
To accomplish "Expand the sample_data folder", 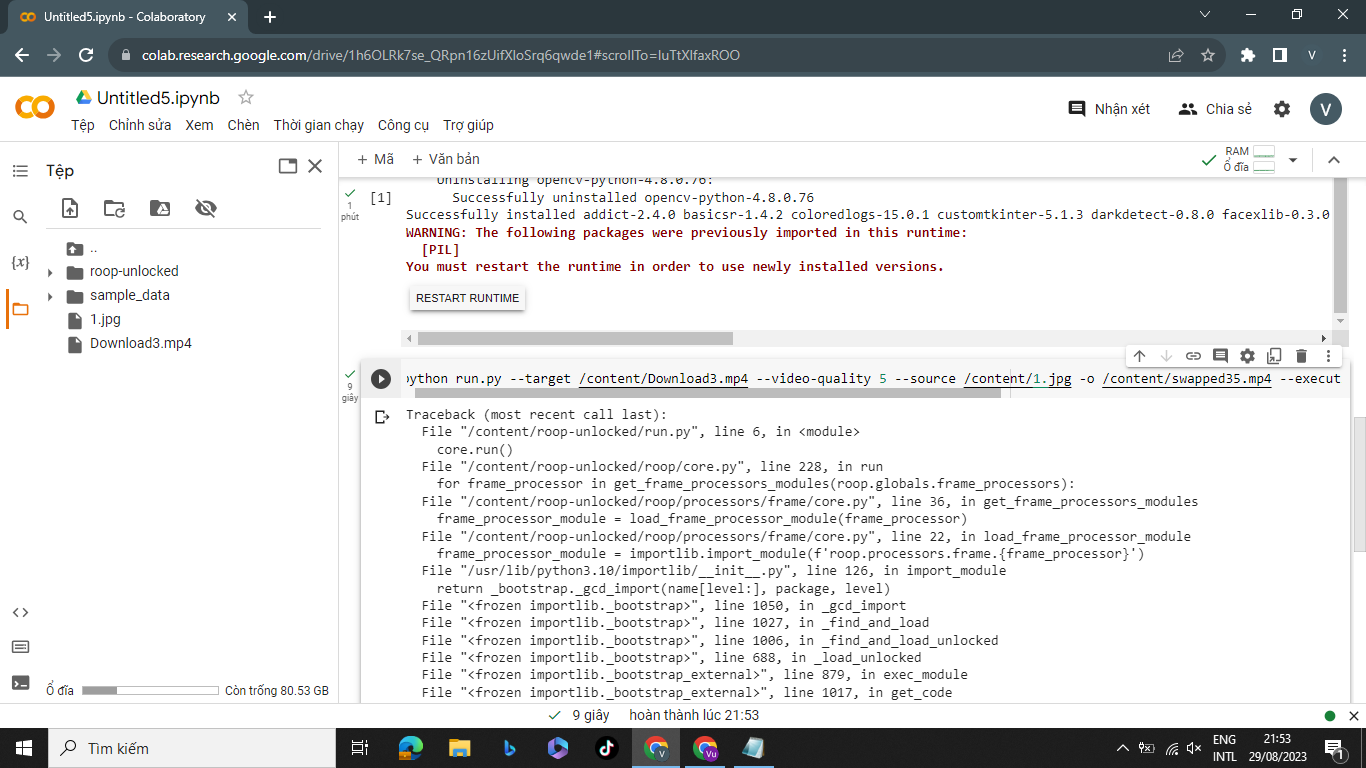I will [x=50, y=296].
